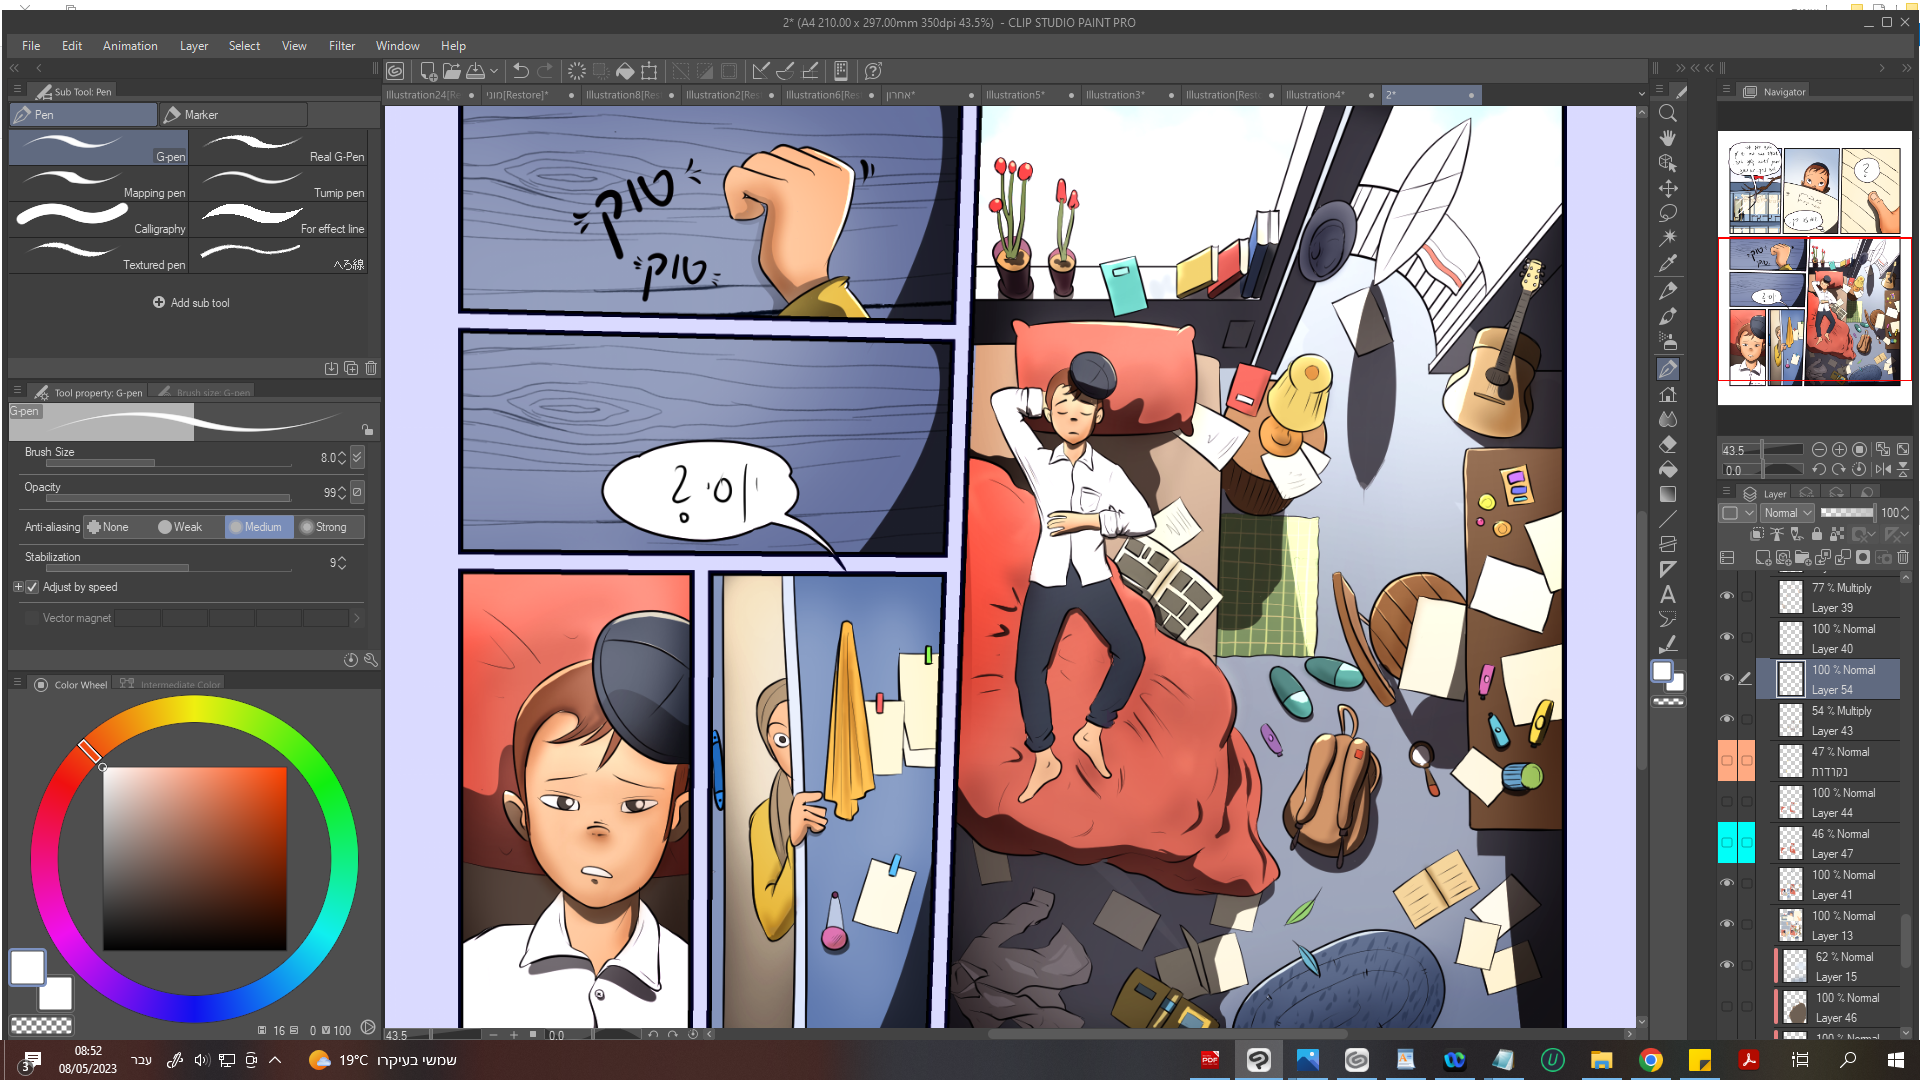Open the Filter menu
Viewport: 1920px width, 1080px height.
[x=341, y=46]
